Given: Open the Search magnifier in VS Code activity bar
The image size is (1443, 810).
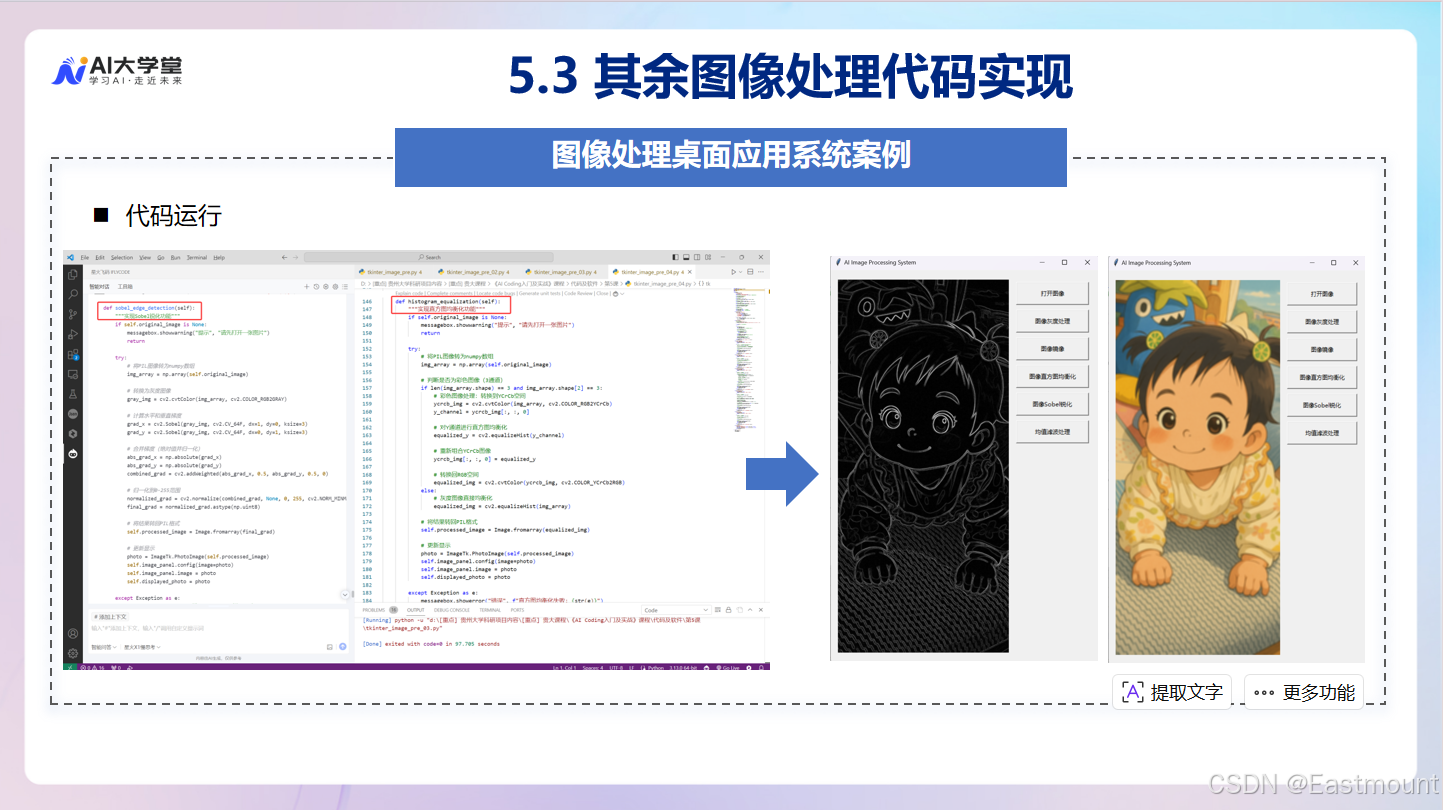Looking at the screenshot, I should click(x=72, y=294).
